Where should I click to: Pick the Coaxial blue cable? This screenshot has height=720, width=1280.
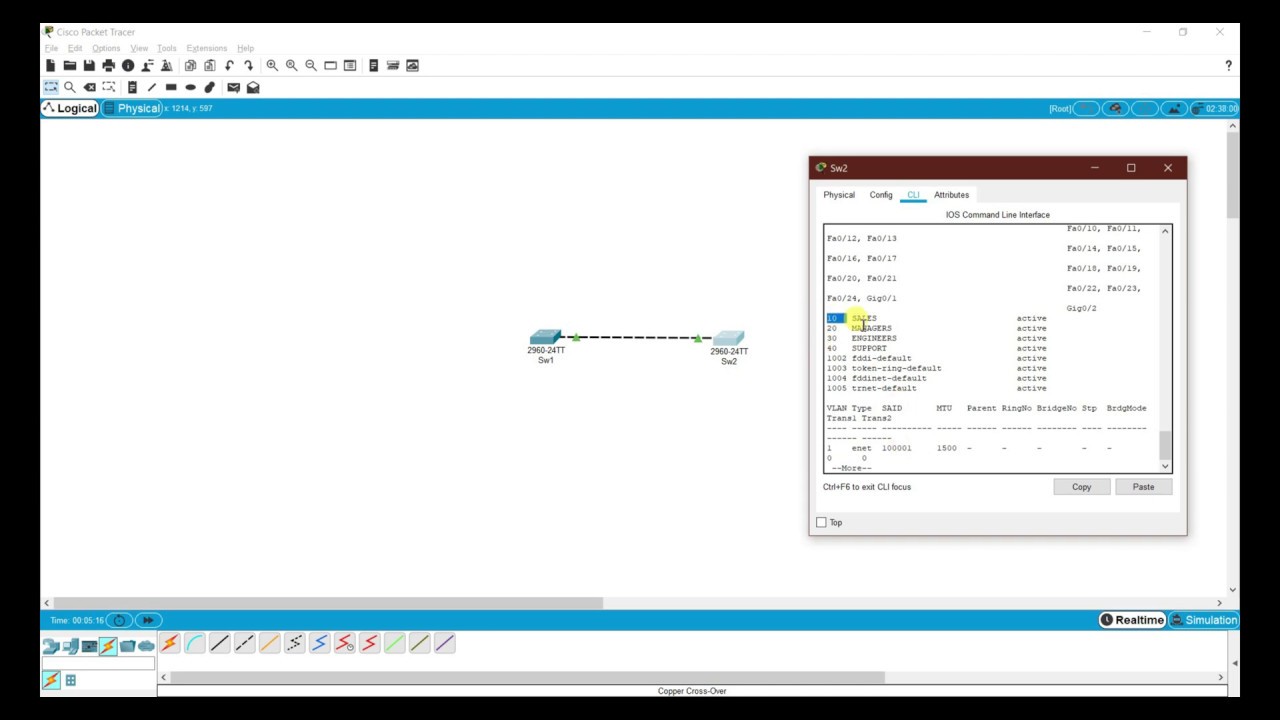(x=320, y=643)
